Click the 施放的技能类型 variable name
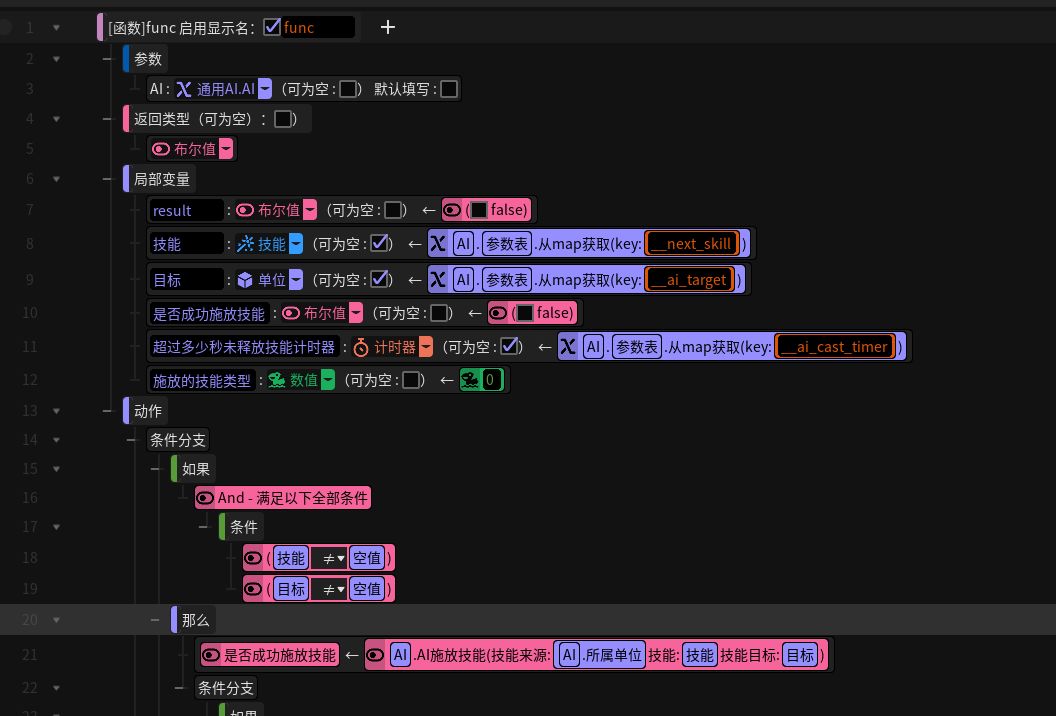The image size is (1056, 716). [201, 381]
